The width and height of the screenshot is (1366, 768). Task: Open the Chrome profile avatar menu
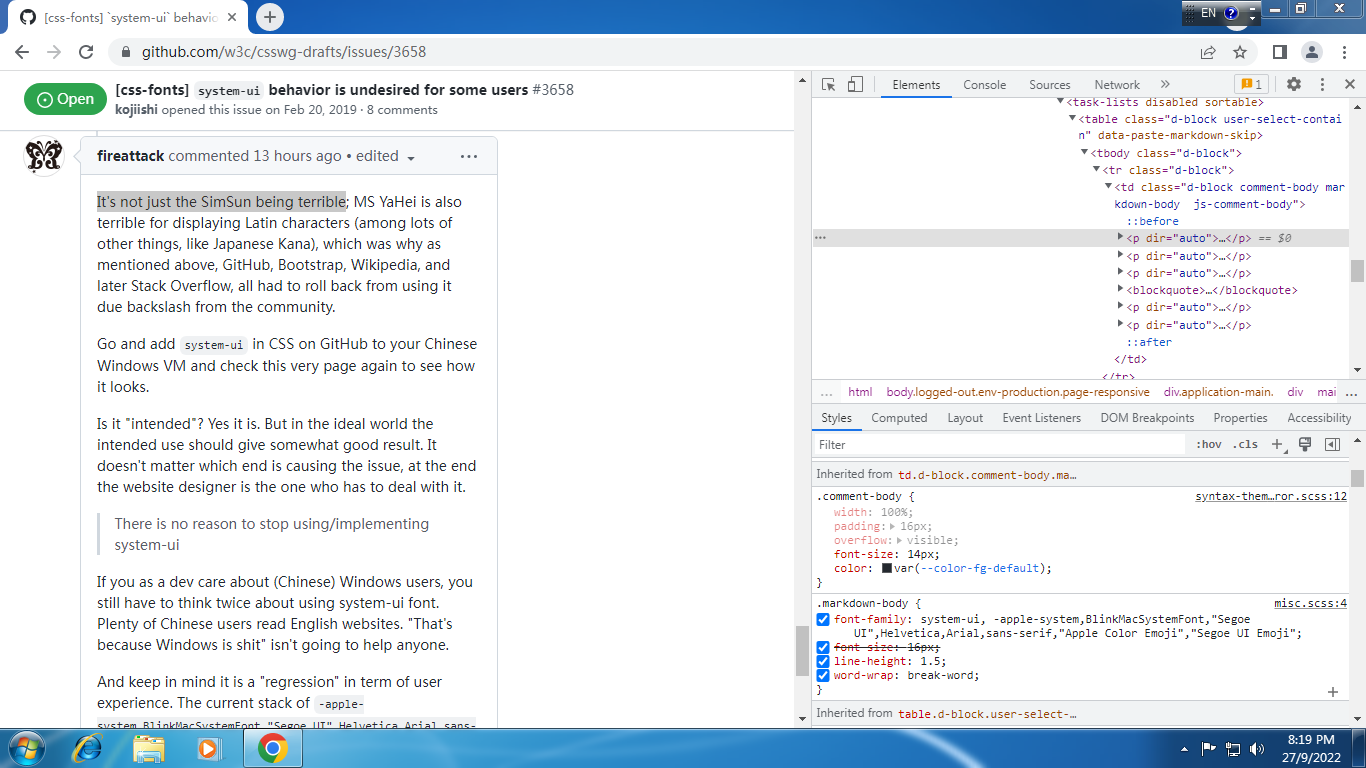(1311, 52)
